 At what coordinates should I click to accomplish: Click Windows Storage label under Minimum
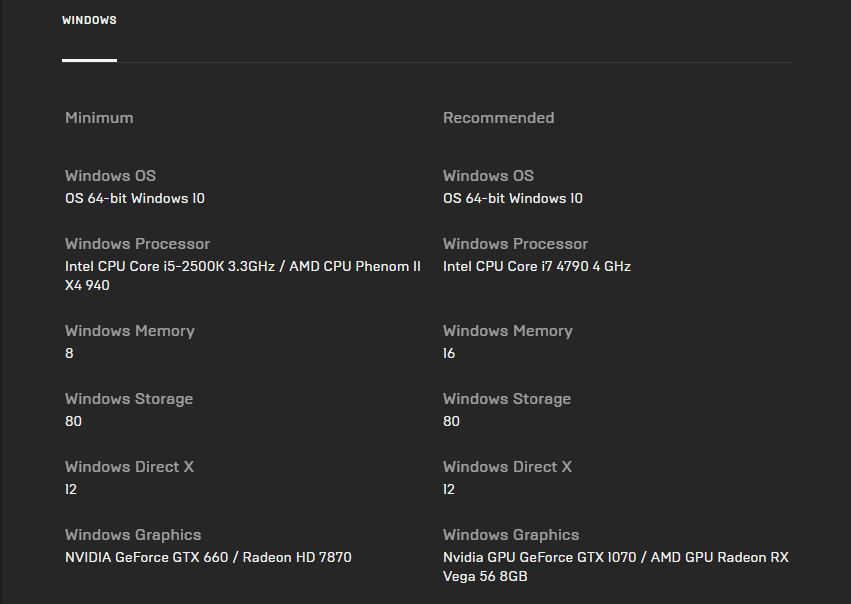(129, 399)
